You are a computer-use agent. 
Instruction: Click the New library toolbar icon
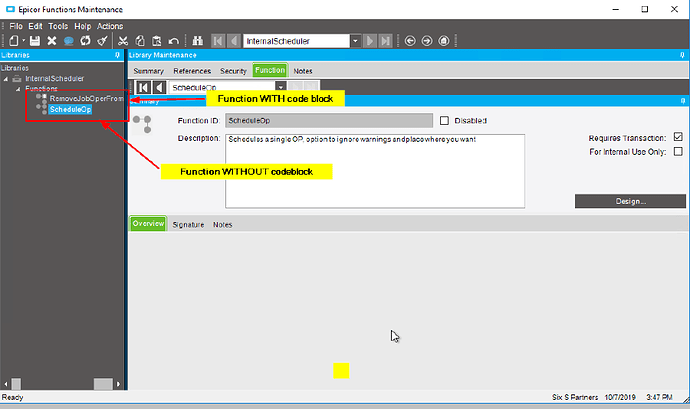click(x=14, y=41)
